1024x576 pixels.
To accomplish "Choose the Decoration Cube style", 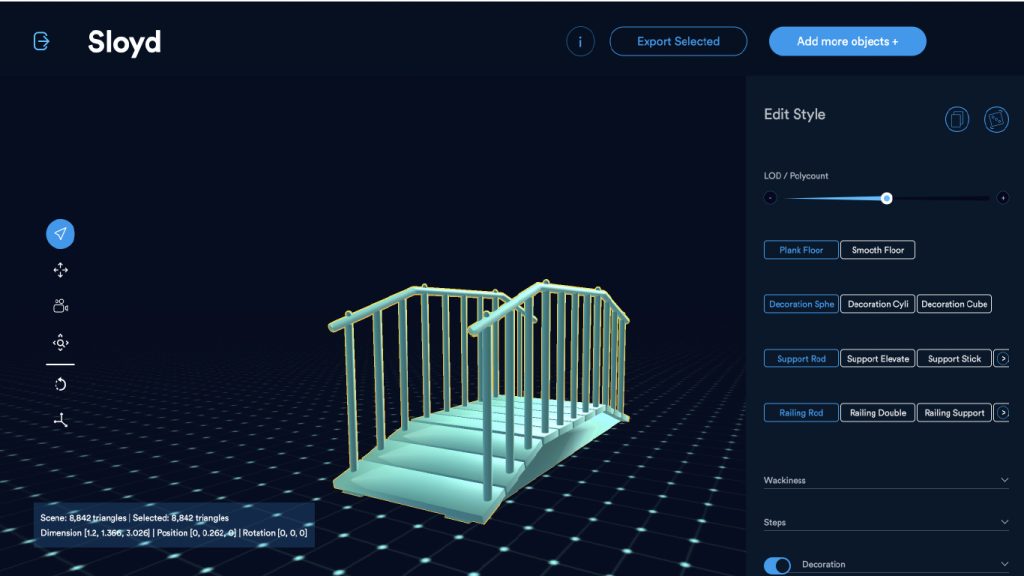I will (x=954, y=304).
